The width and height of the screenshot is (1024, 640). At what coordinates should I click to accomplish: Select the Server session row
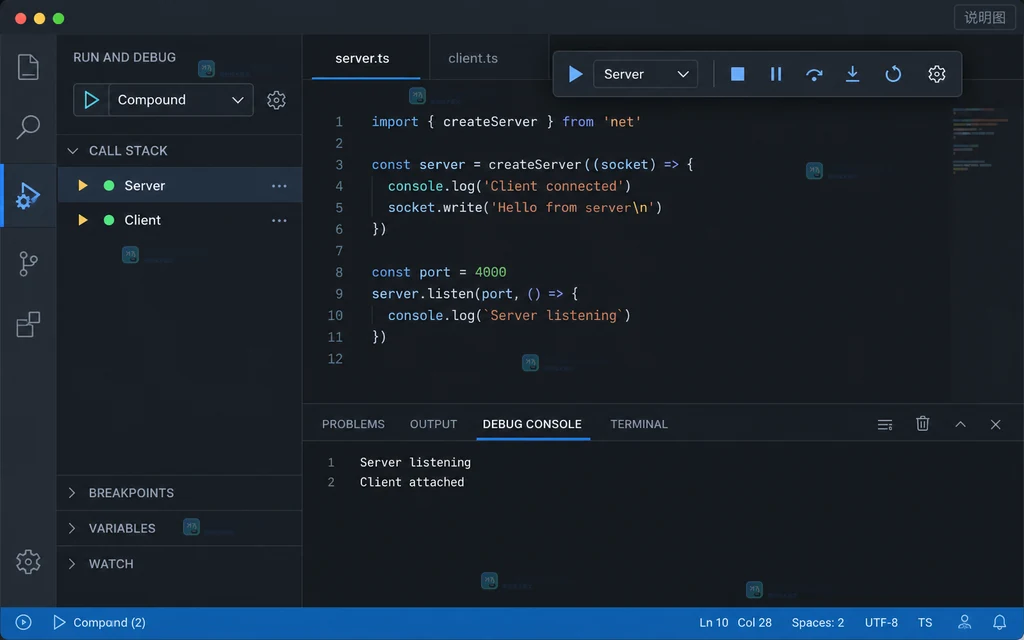click(x=180, y=185)
